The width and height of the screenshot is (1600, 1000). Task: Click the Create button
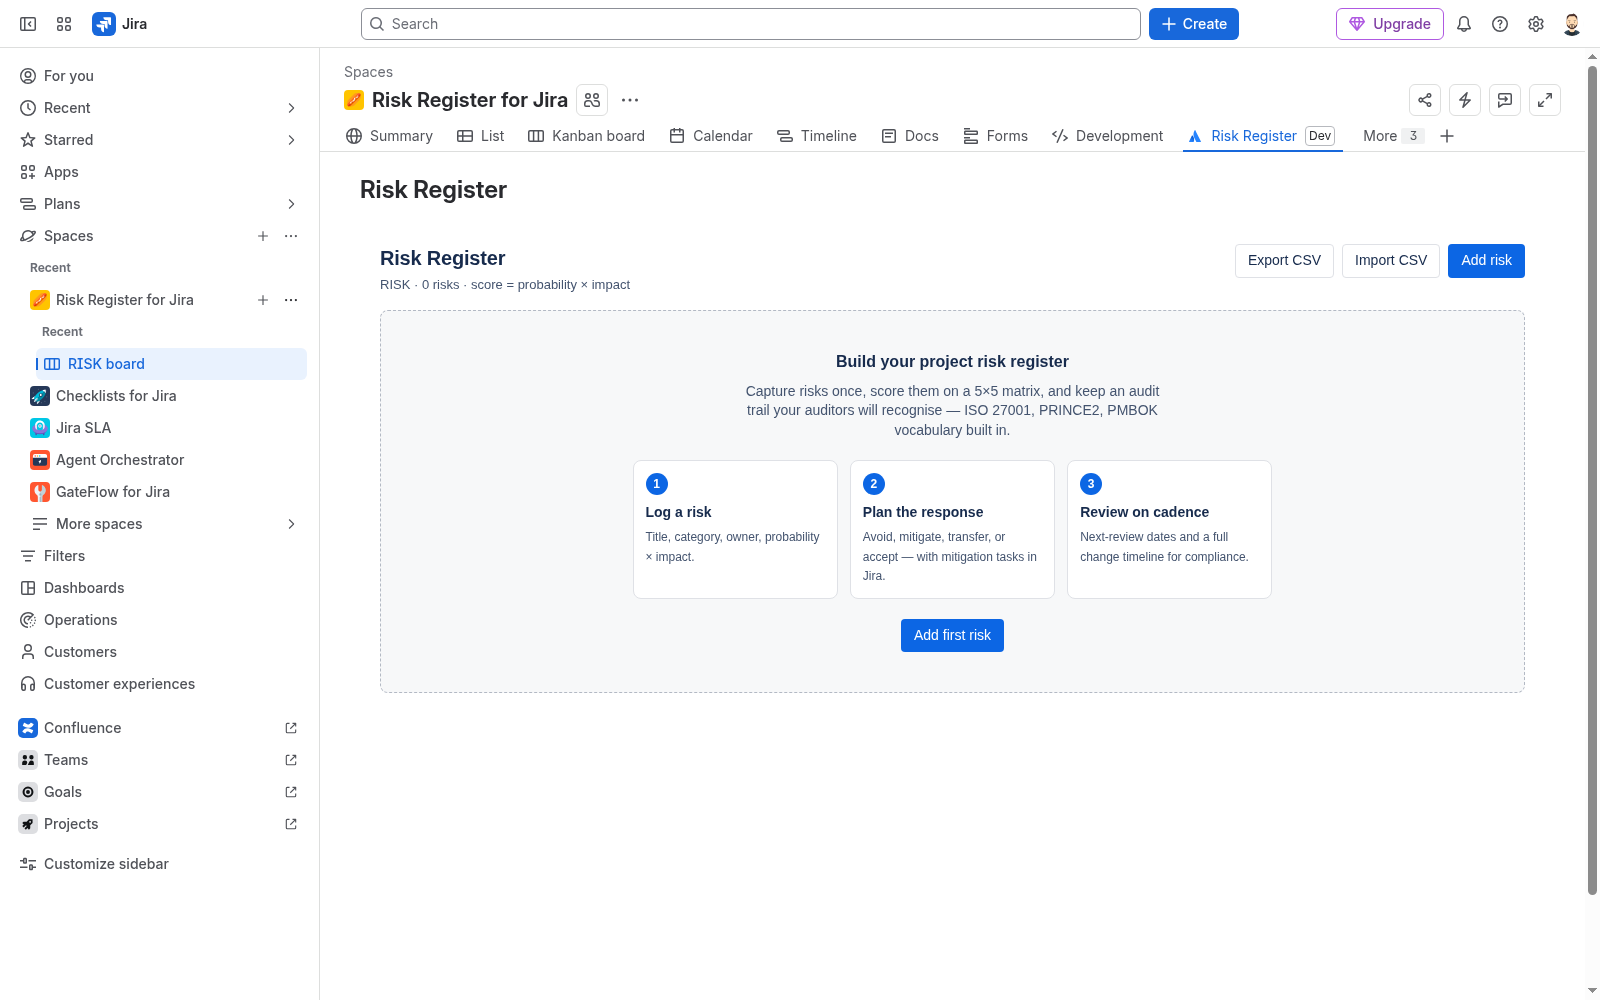[x=1194, y=24]
